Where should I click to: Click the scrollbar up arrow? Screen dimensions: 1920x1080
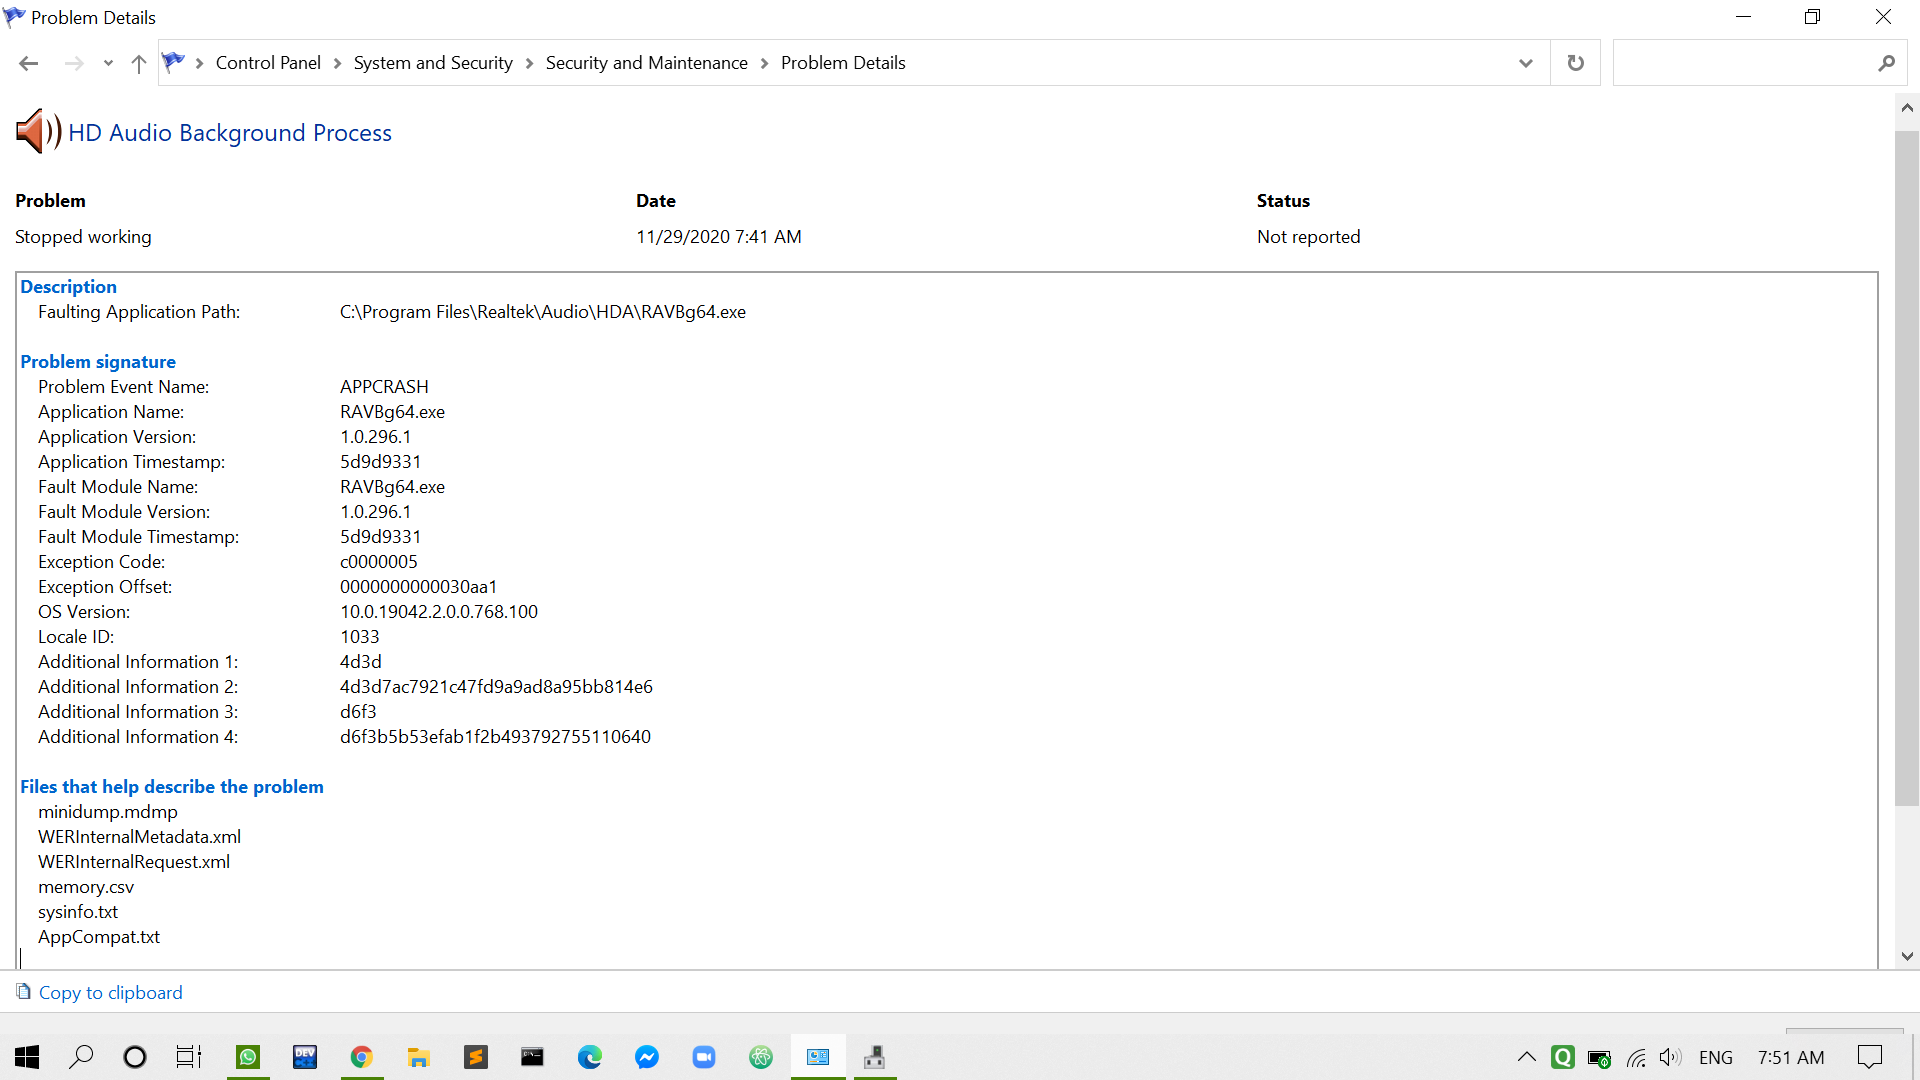point(1907,108)
